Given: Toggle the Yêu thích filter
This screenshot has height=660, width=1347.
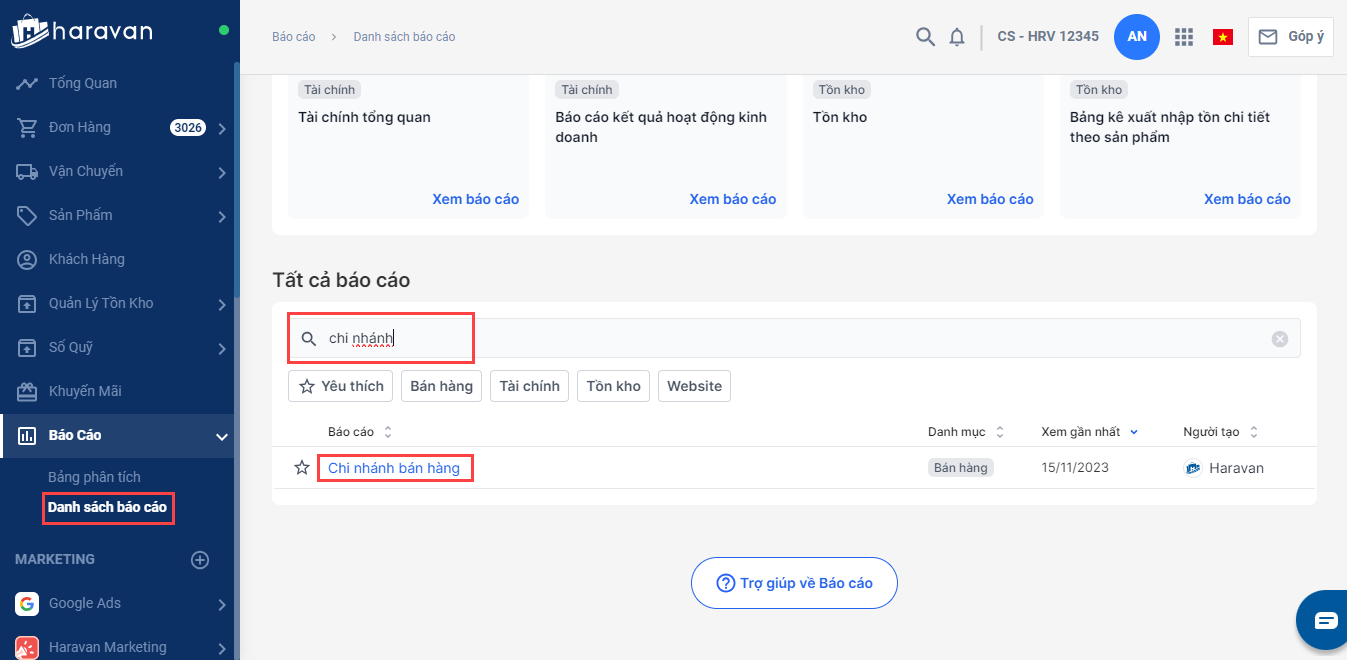Looking at the screenshot, I should click(x=340, y=386).
